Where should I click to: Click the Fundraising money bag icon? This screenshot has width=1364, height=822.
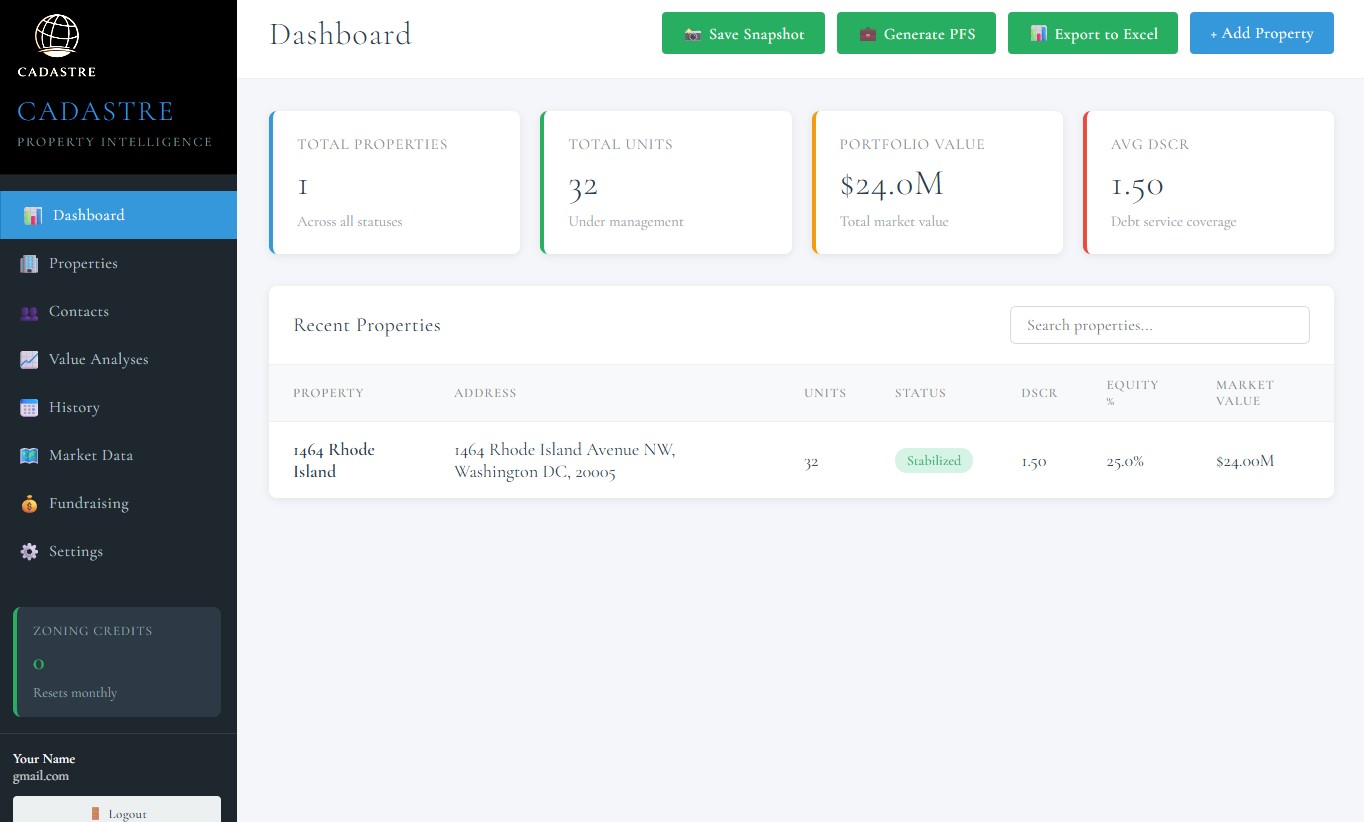pyautogui.click(x=31, y=503)
